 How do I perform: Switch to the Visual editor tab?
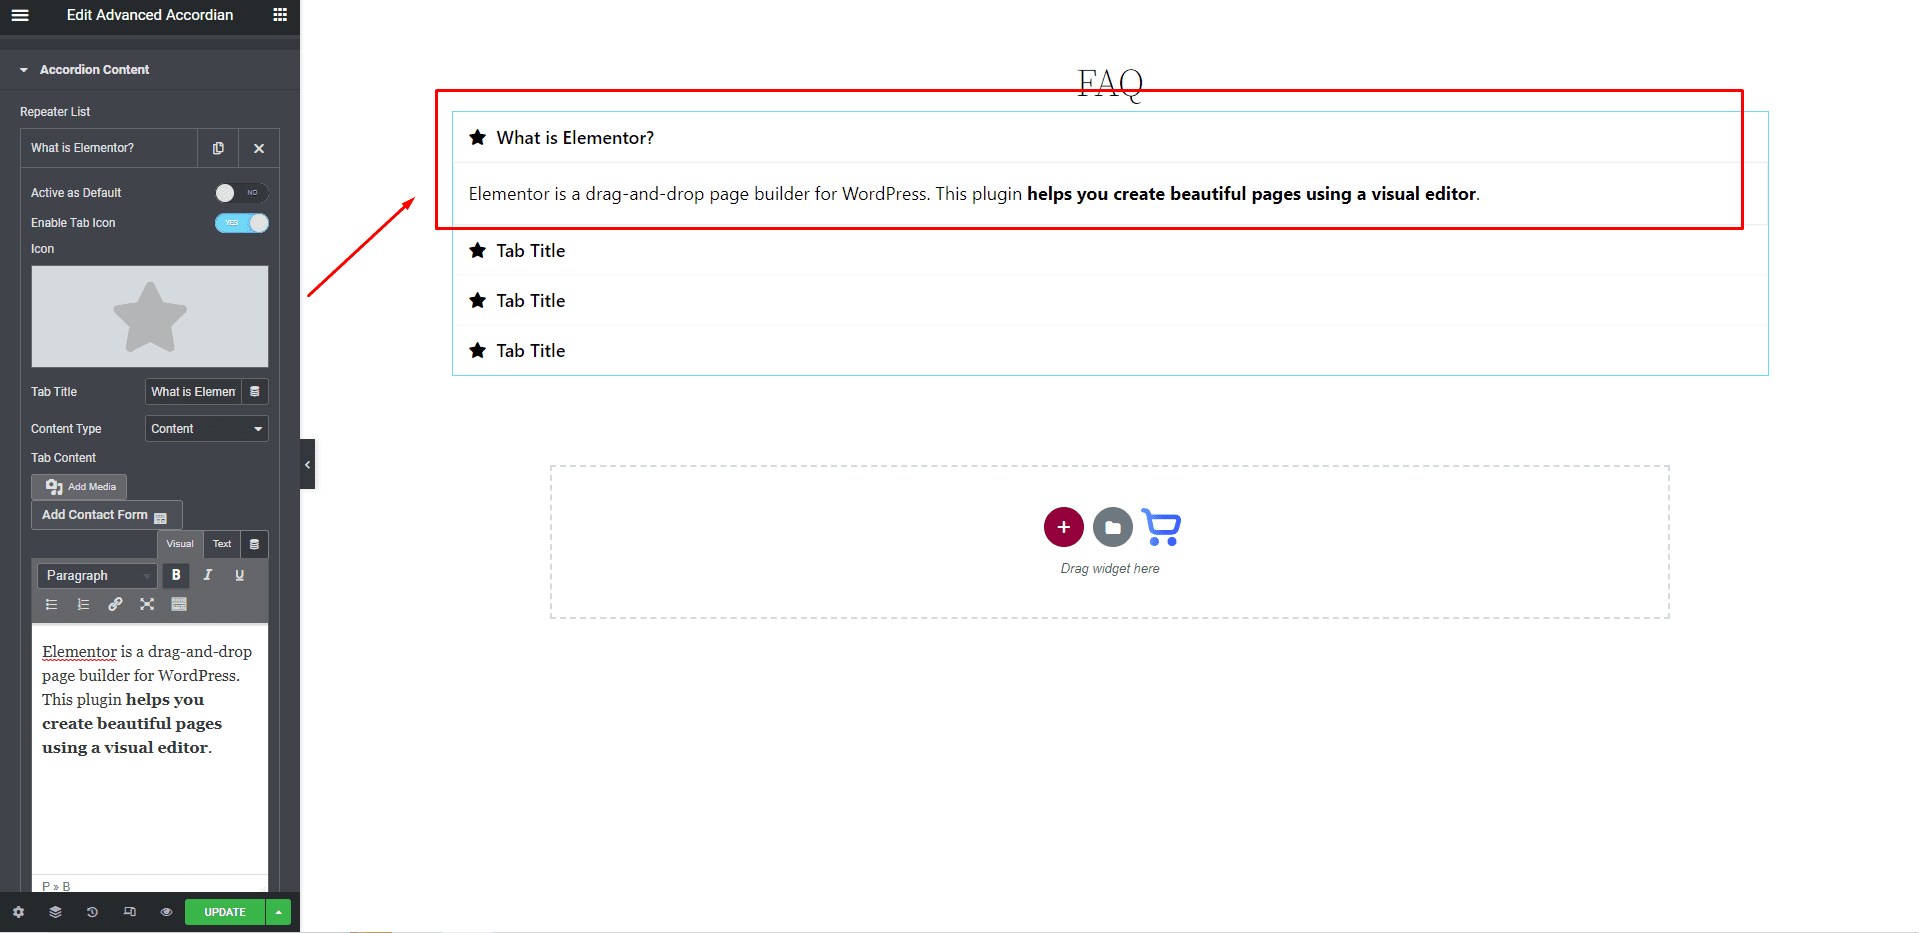(x=180, y=544)
